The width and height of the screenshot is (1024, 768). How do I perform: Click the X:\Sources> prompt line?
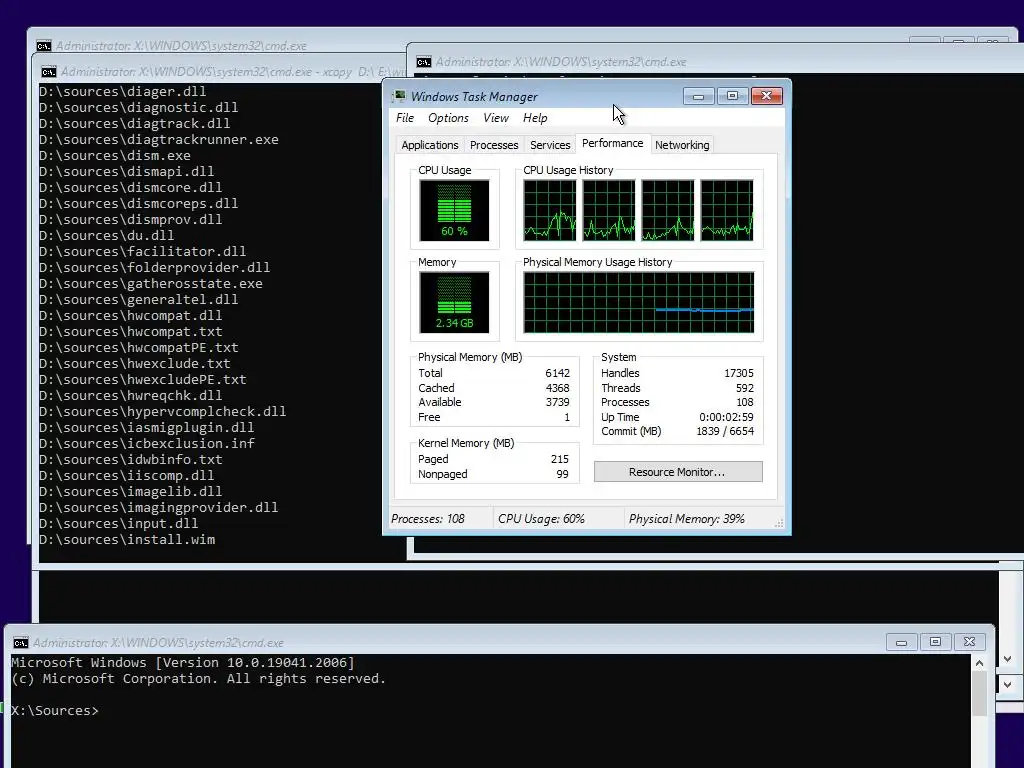pos(55,711)
